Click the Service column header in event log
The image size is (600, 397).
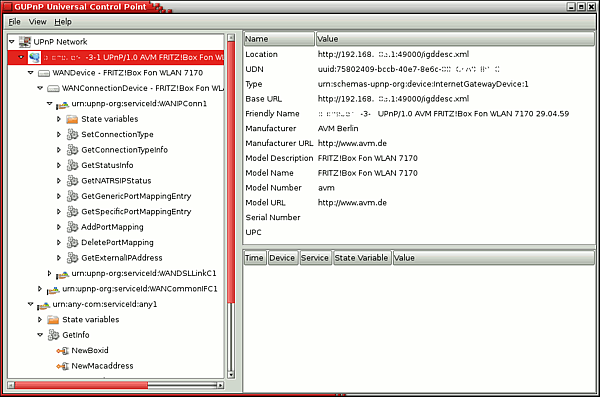(315, 258)
